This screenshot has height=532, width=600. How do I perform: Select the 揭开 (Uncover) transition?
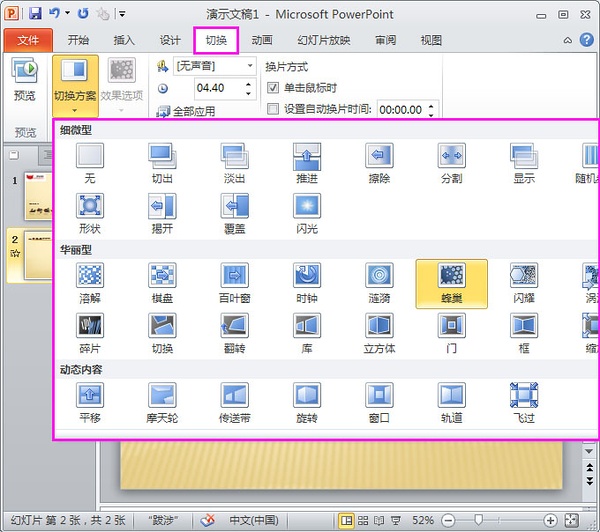click(162, 214)
